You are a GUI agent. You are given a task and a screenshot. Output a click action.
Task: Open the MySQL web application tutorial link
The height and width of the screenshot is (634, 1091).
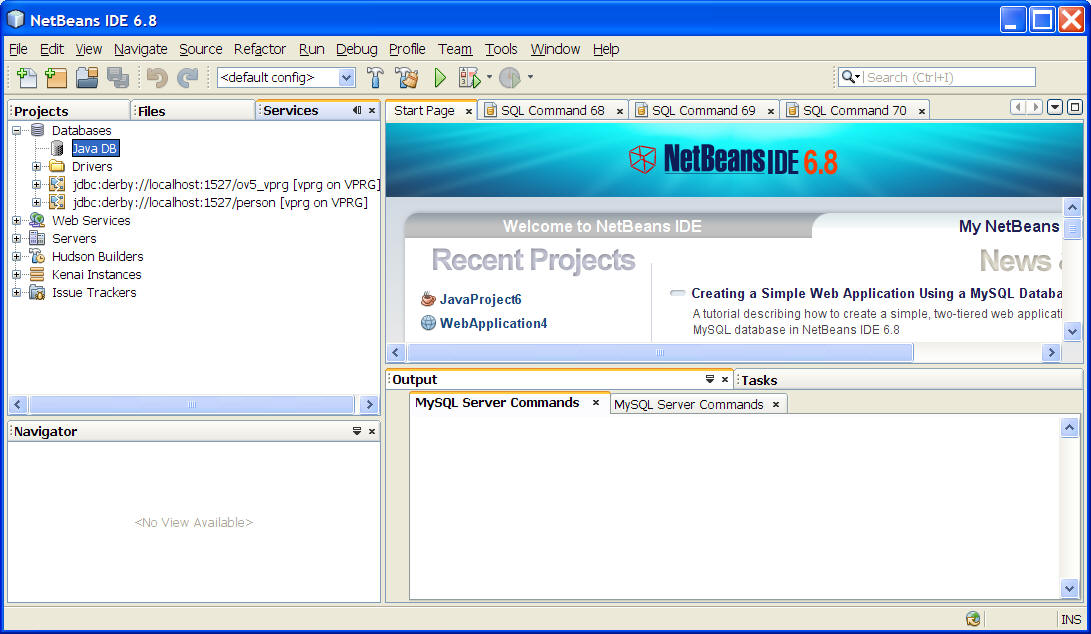pos(877,294)
